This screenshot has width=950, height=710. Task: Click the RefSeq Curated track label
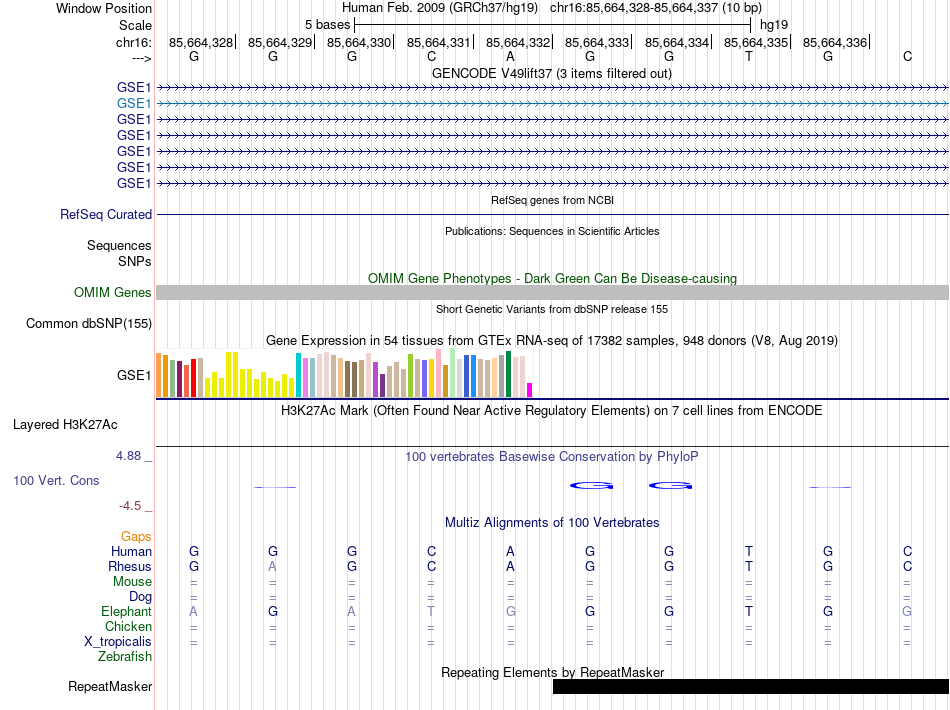pos(106,214)
